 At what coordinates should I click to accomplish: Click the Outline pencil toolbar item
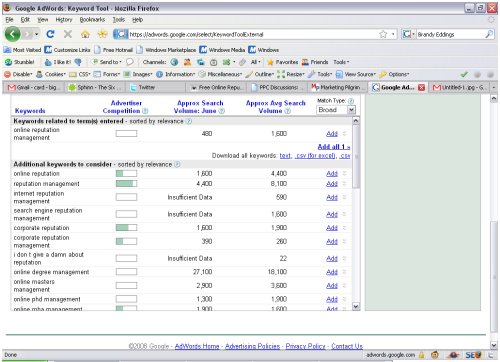click(x=260, y=74)
